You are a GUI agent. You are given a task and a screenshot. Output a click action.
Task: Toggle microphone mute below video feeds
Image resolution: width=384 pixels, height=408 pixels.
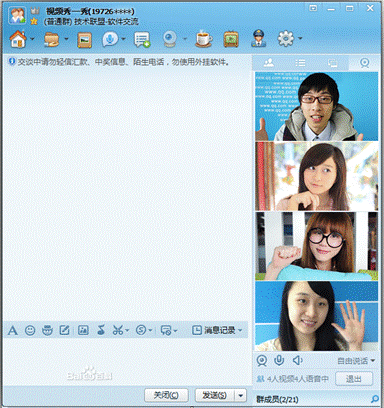point(279,360)
